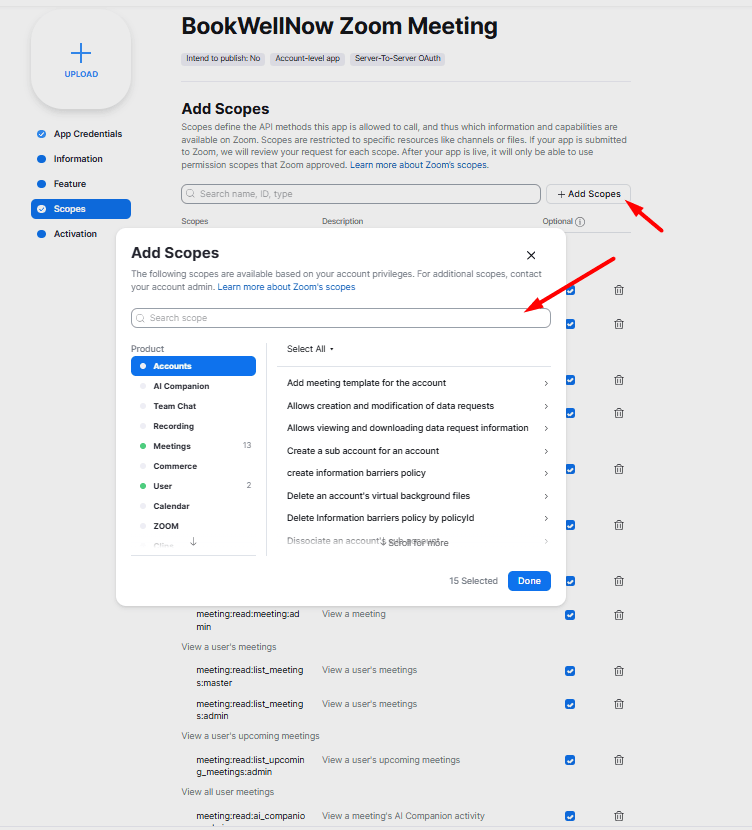Screen dimensions: 752x830
Task: Delete the meeting:read:list_meetings:admin scope
Action: point(619,703)
